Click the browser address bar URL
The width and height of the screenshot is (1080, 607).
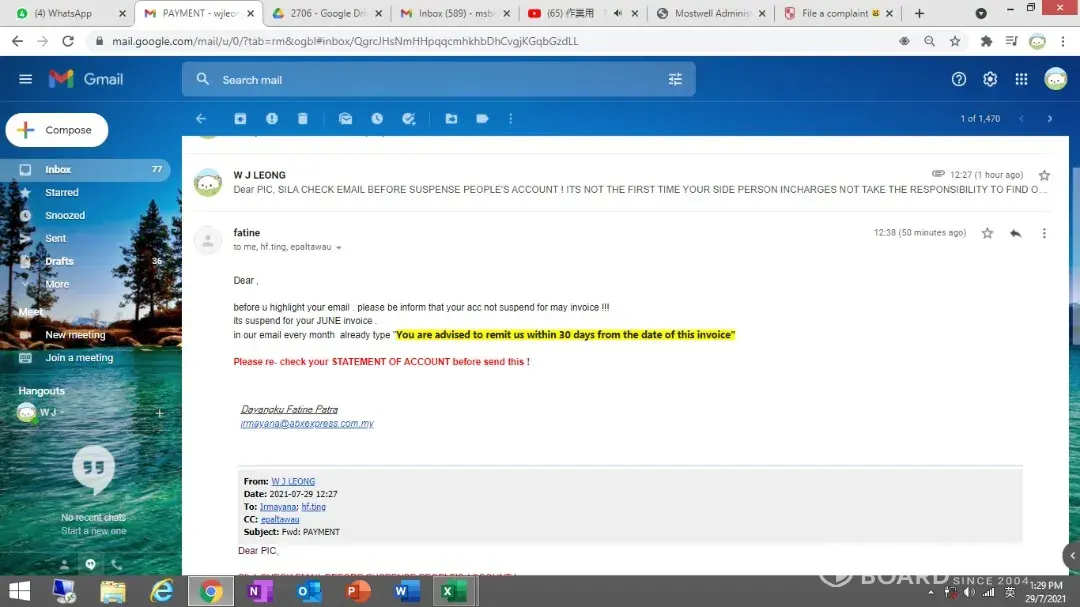click(x=344, y=41)
